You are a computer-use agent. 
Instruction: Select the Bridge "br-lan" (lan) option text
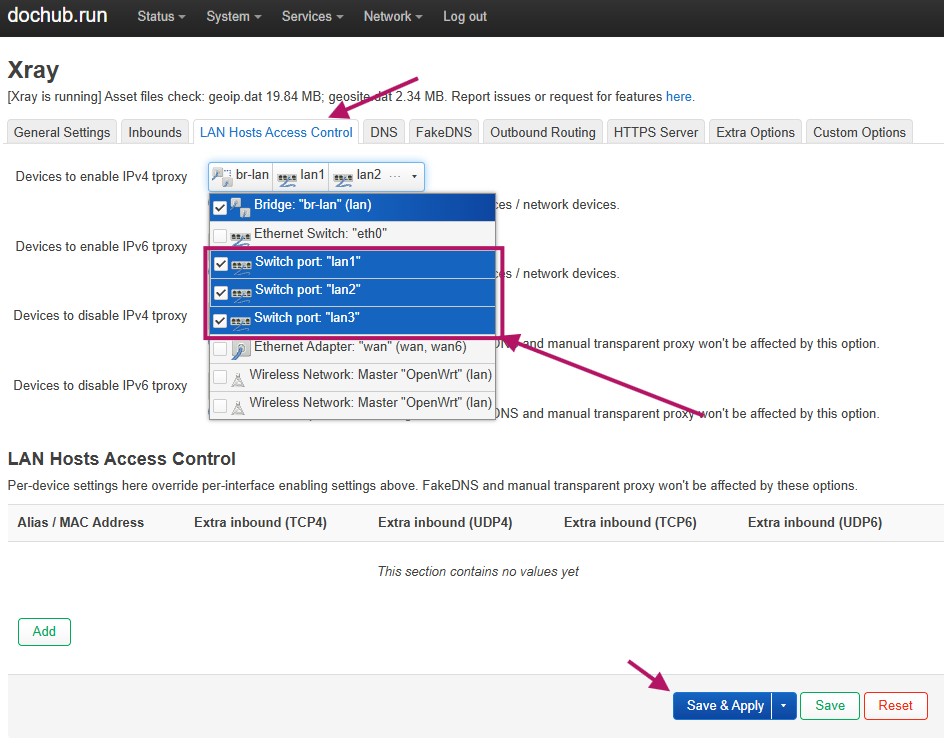(x=312, y=205)
